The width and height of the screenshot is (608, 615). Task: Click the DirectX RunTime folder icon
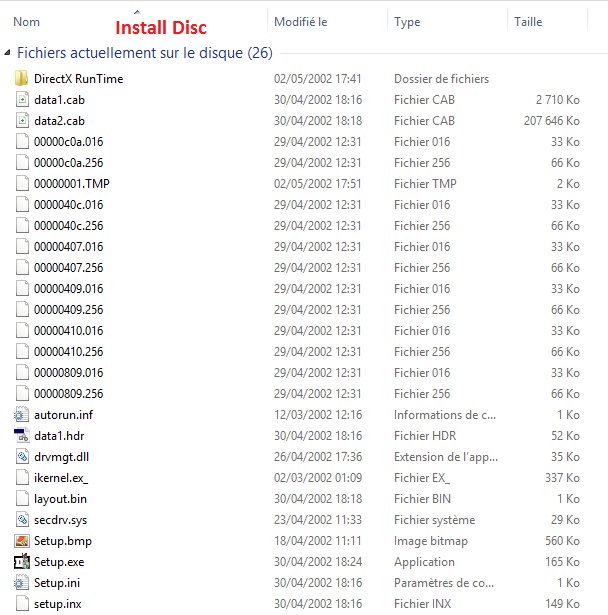click(x=21, y=78)
